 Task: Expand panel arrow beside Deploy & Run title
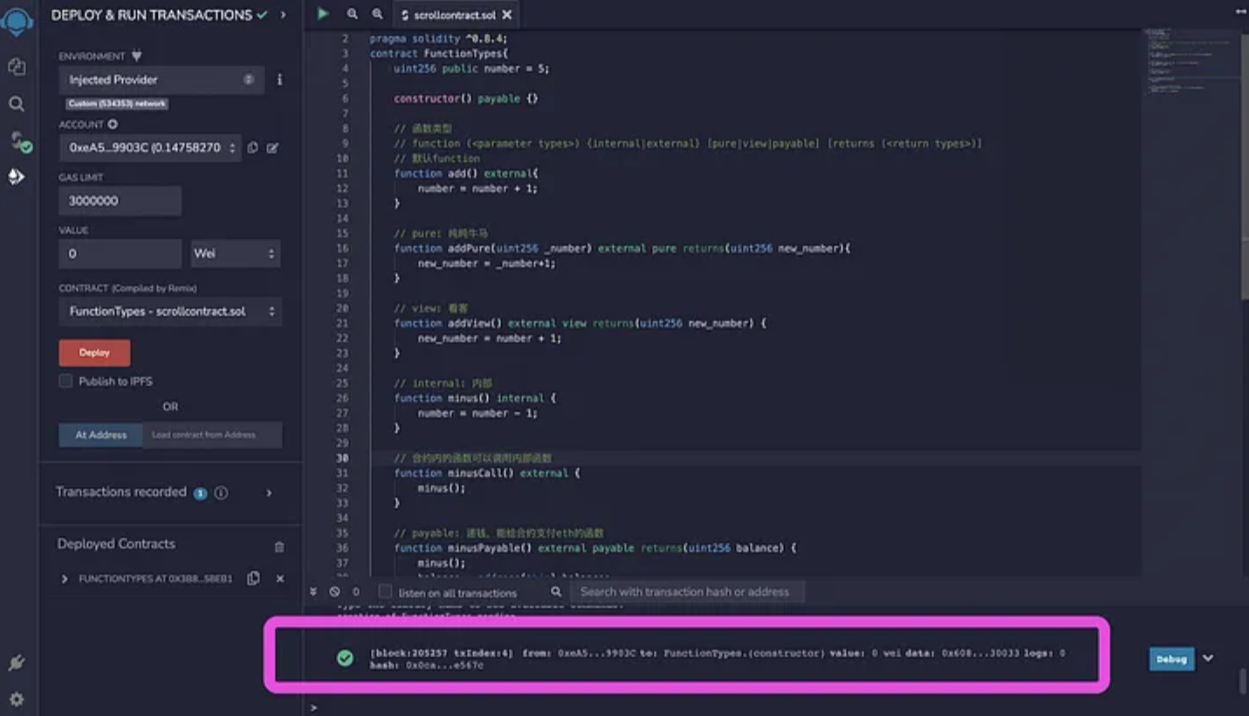[x=283, y=15]
